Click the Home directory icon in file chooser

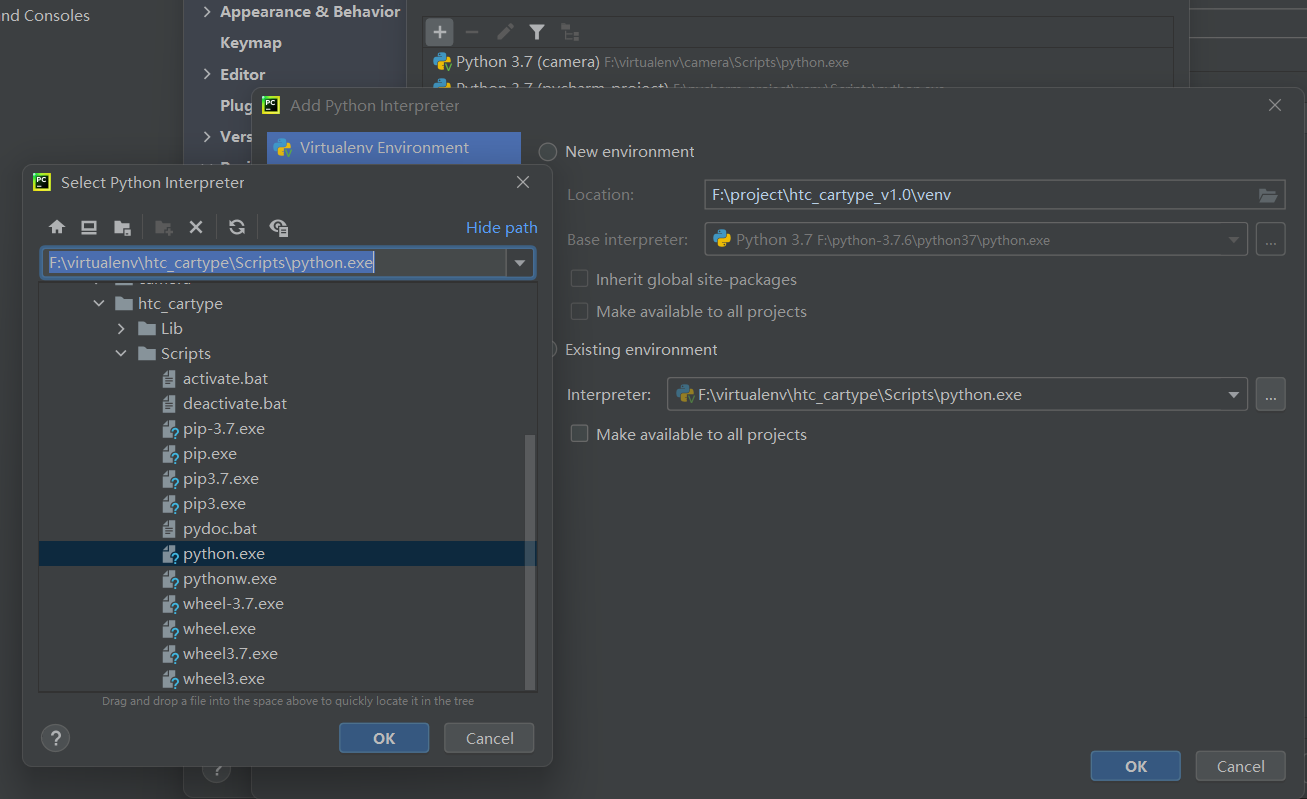(56, 227)
